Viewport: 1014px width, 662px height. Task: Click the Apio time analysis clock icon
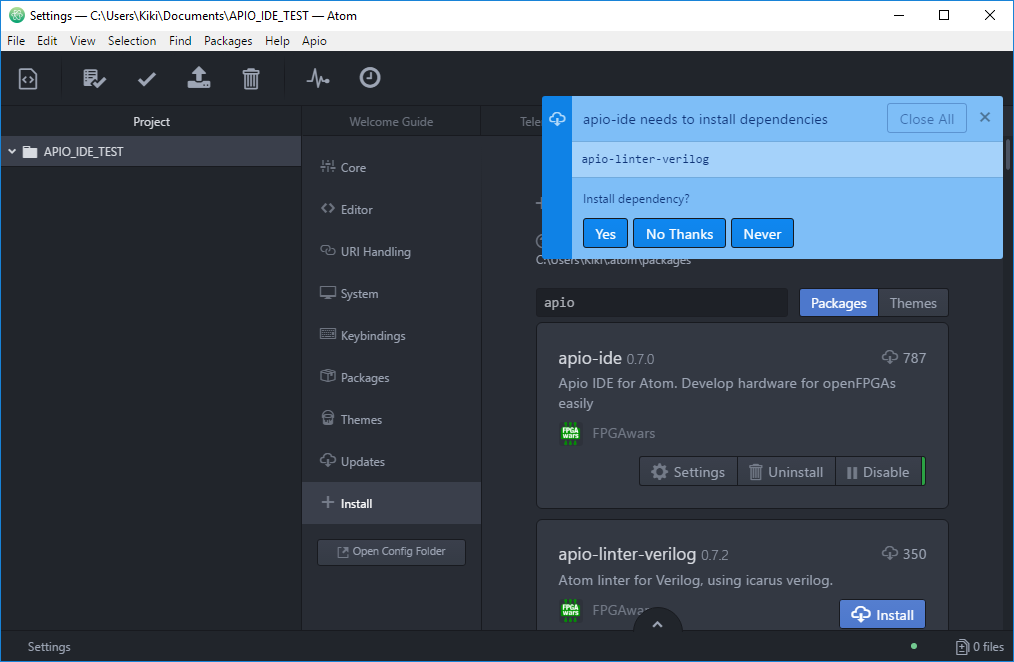[x=370, y=78]
